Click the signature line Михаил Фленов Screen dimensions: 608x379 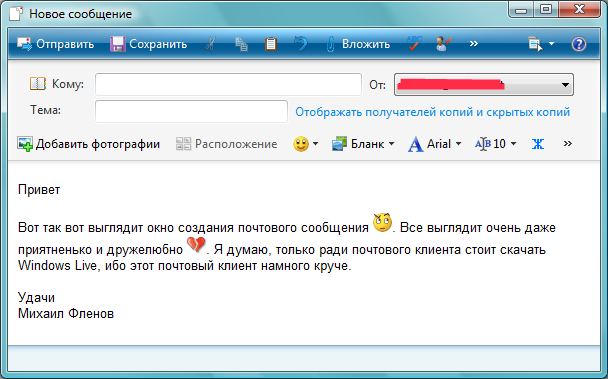[66, 313]
